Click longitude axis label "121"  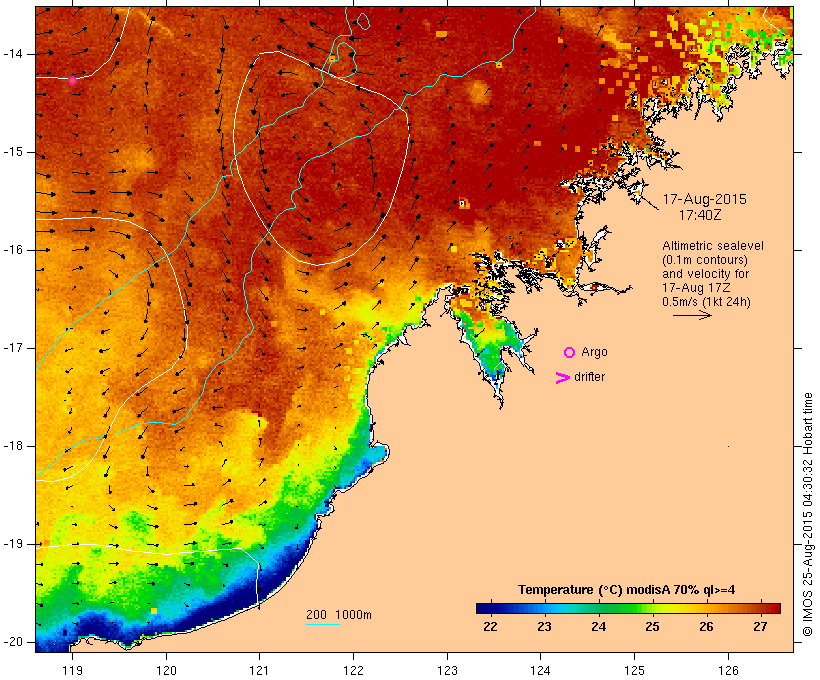click(x=259, y=670)
